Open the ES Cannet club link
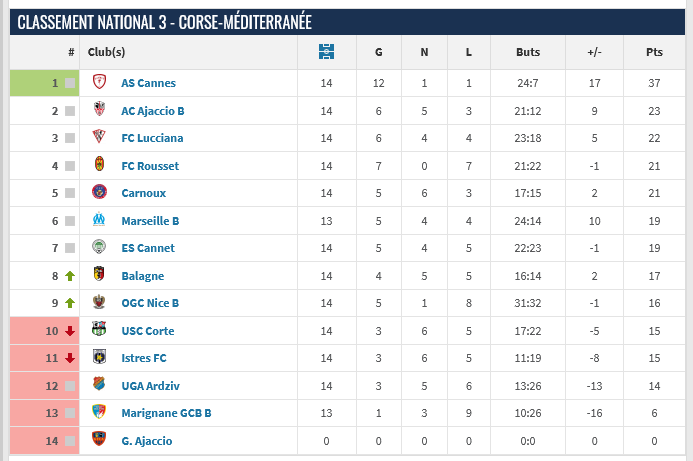This screenshot has width=693, height=461. tap(148, 248)
